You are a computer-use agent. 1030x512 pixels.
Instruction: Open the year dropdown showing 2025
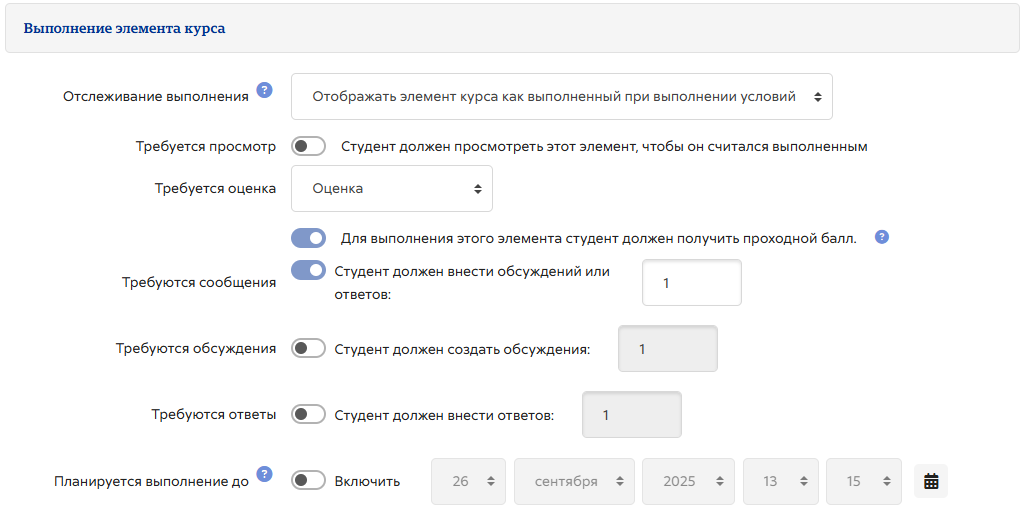tap(688, 481)
